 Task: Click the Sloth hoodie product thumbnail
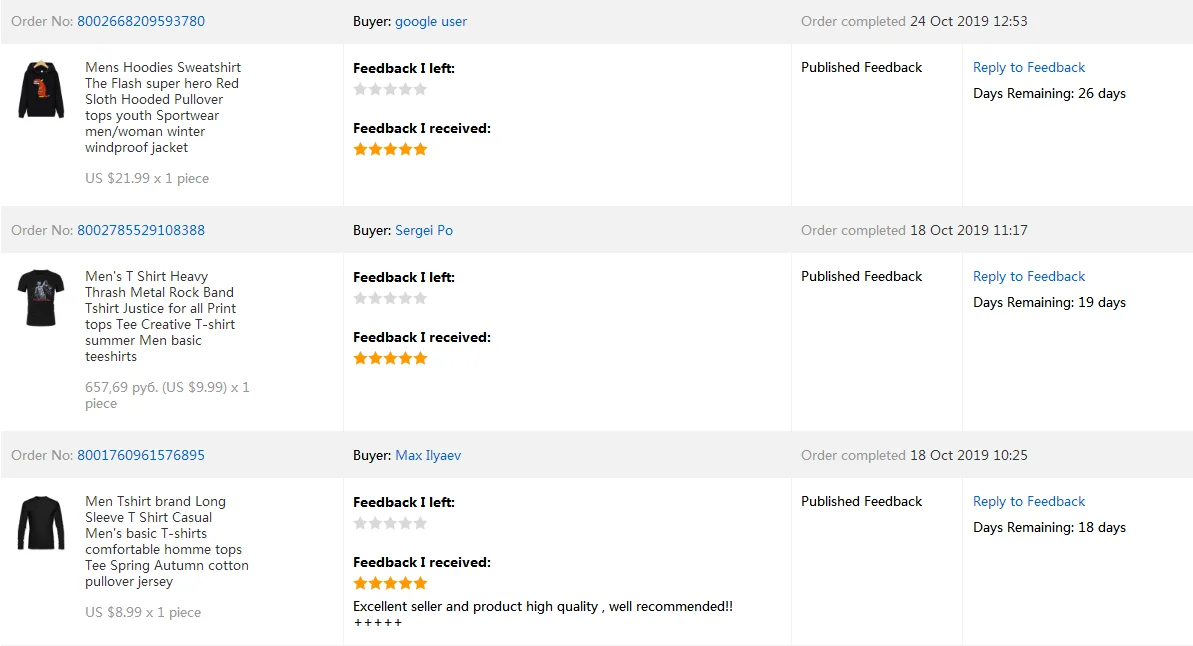pyautogui.click(x=41, y=89)
